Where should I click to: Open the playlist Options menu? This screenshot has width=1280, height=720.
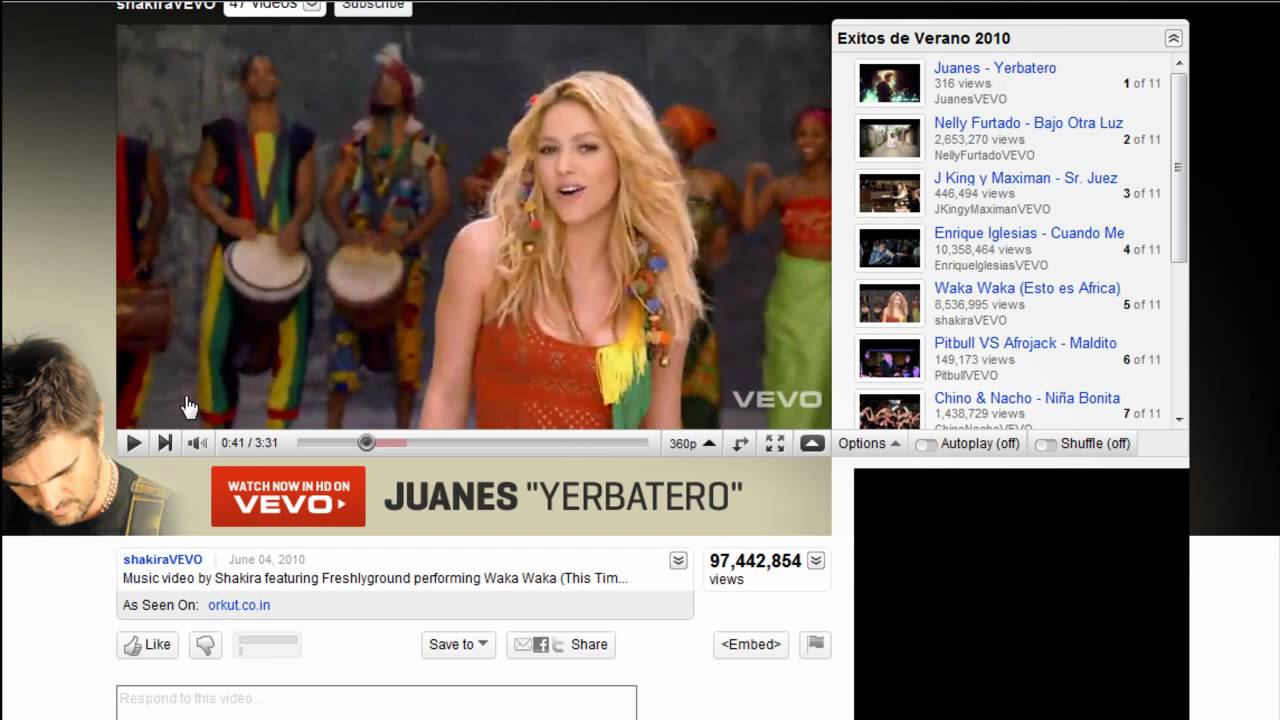868,443
